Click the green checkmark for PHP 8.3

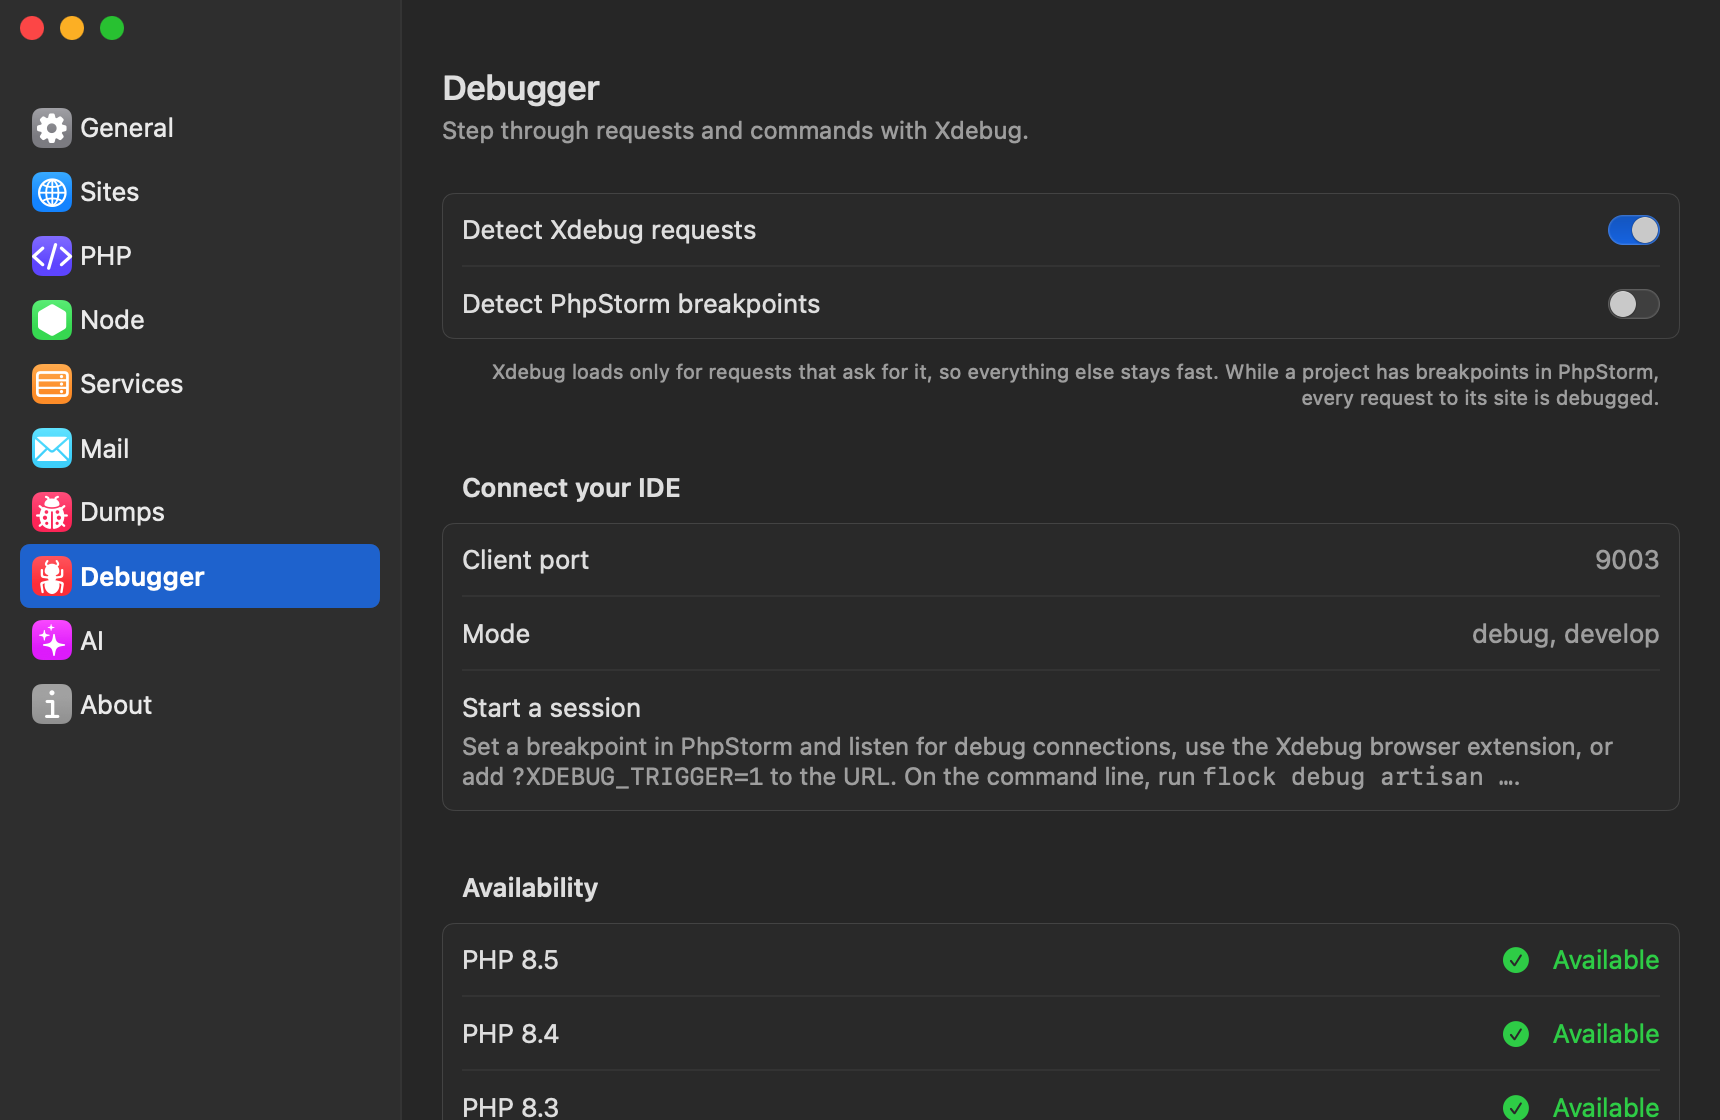(x=1516, y=1107)
